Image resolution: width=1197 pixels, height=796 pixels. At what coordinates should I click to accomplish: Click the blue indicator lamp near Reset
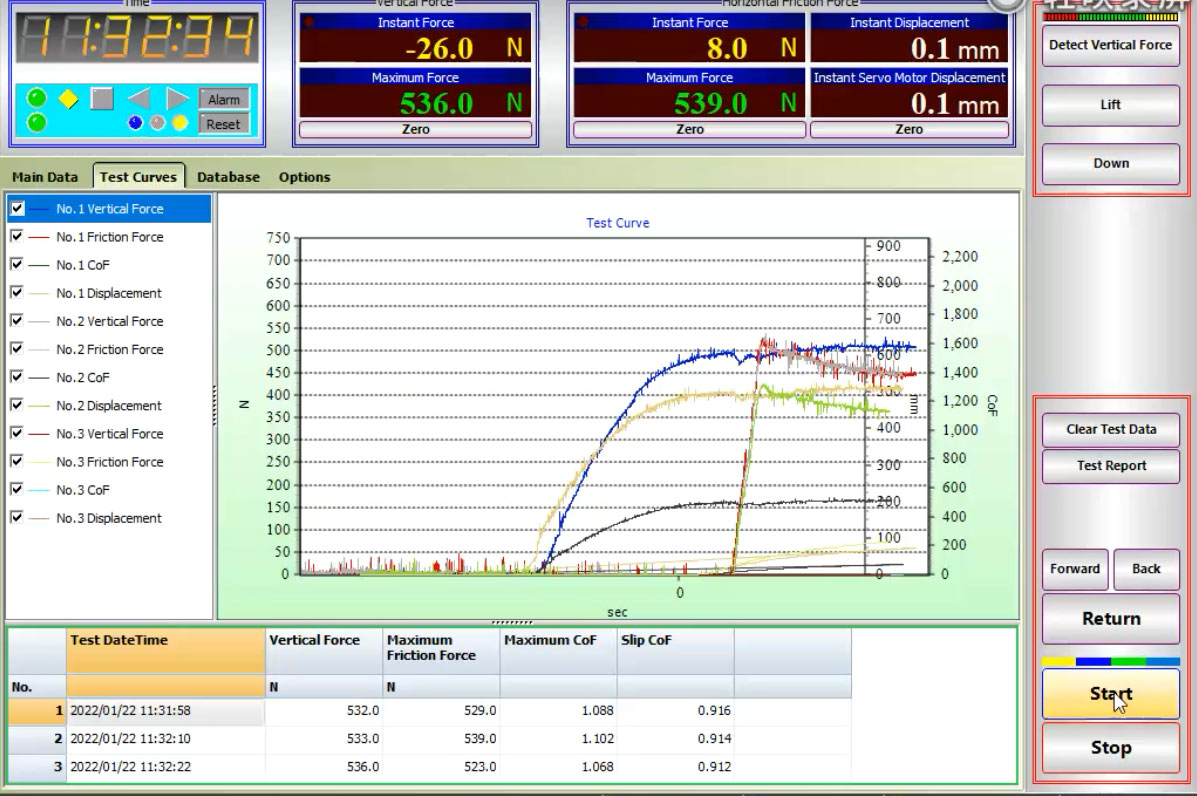pyautogui.click(x=134, y=121)
